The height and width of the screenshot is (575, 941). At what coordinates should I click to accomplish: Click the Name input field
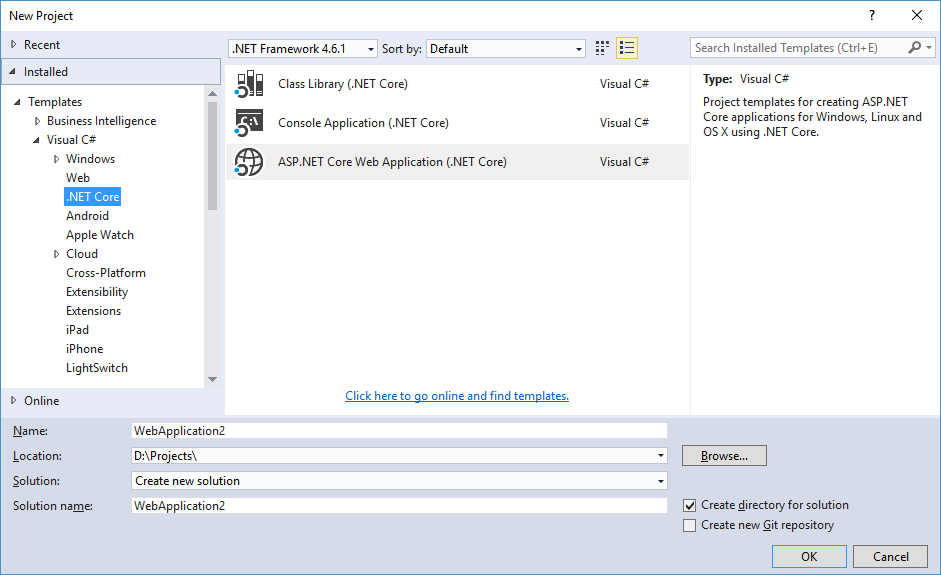click(399, 431)
